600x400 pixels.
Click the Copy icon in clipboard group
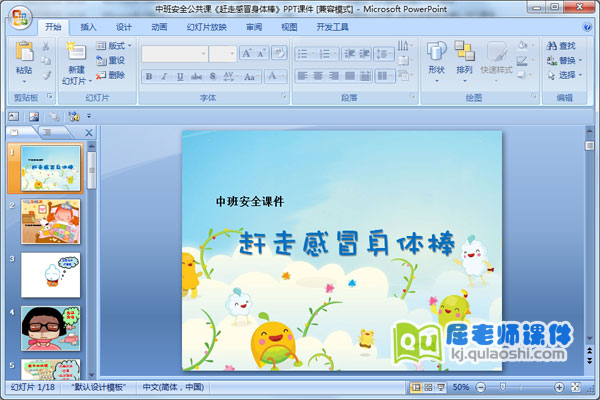[46, 60]
